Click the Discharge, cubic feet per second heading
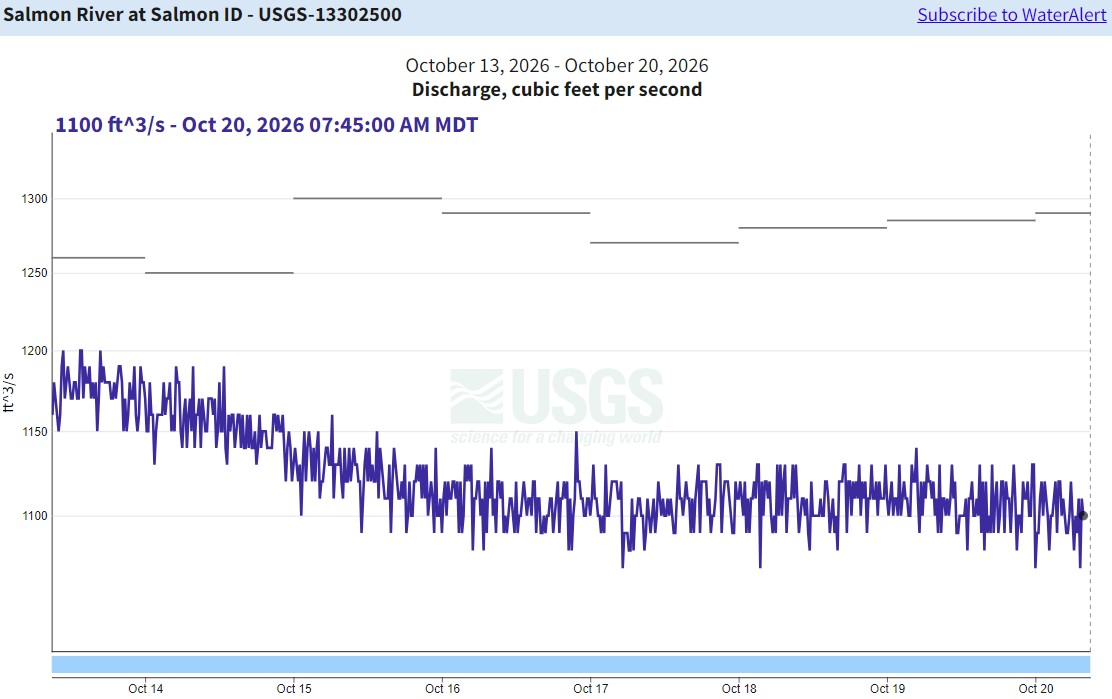This screenshot has height=699, width=1112. [557, 89]
